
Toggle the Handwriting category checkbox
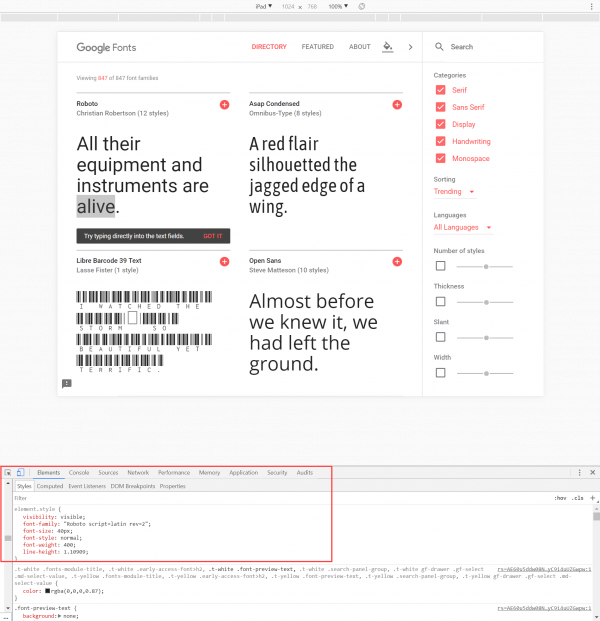(x=440, y=141)
